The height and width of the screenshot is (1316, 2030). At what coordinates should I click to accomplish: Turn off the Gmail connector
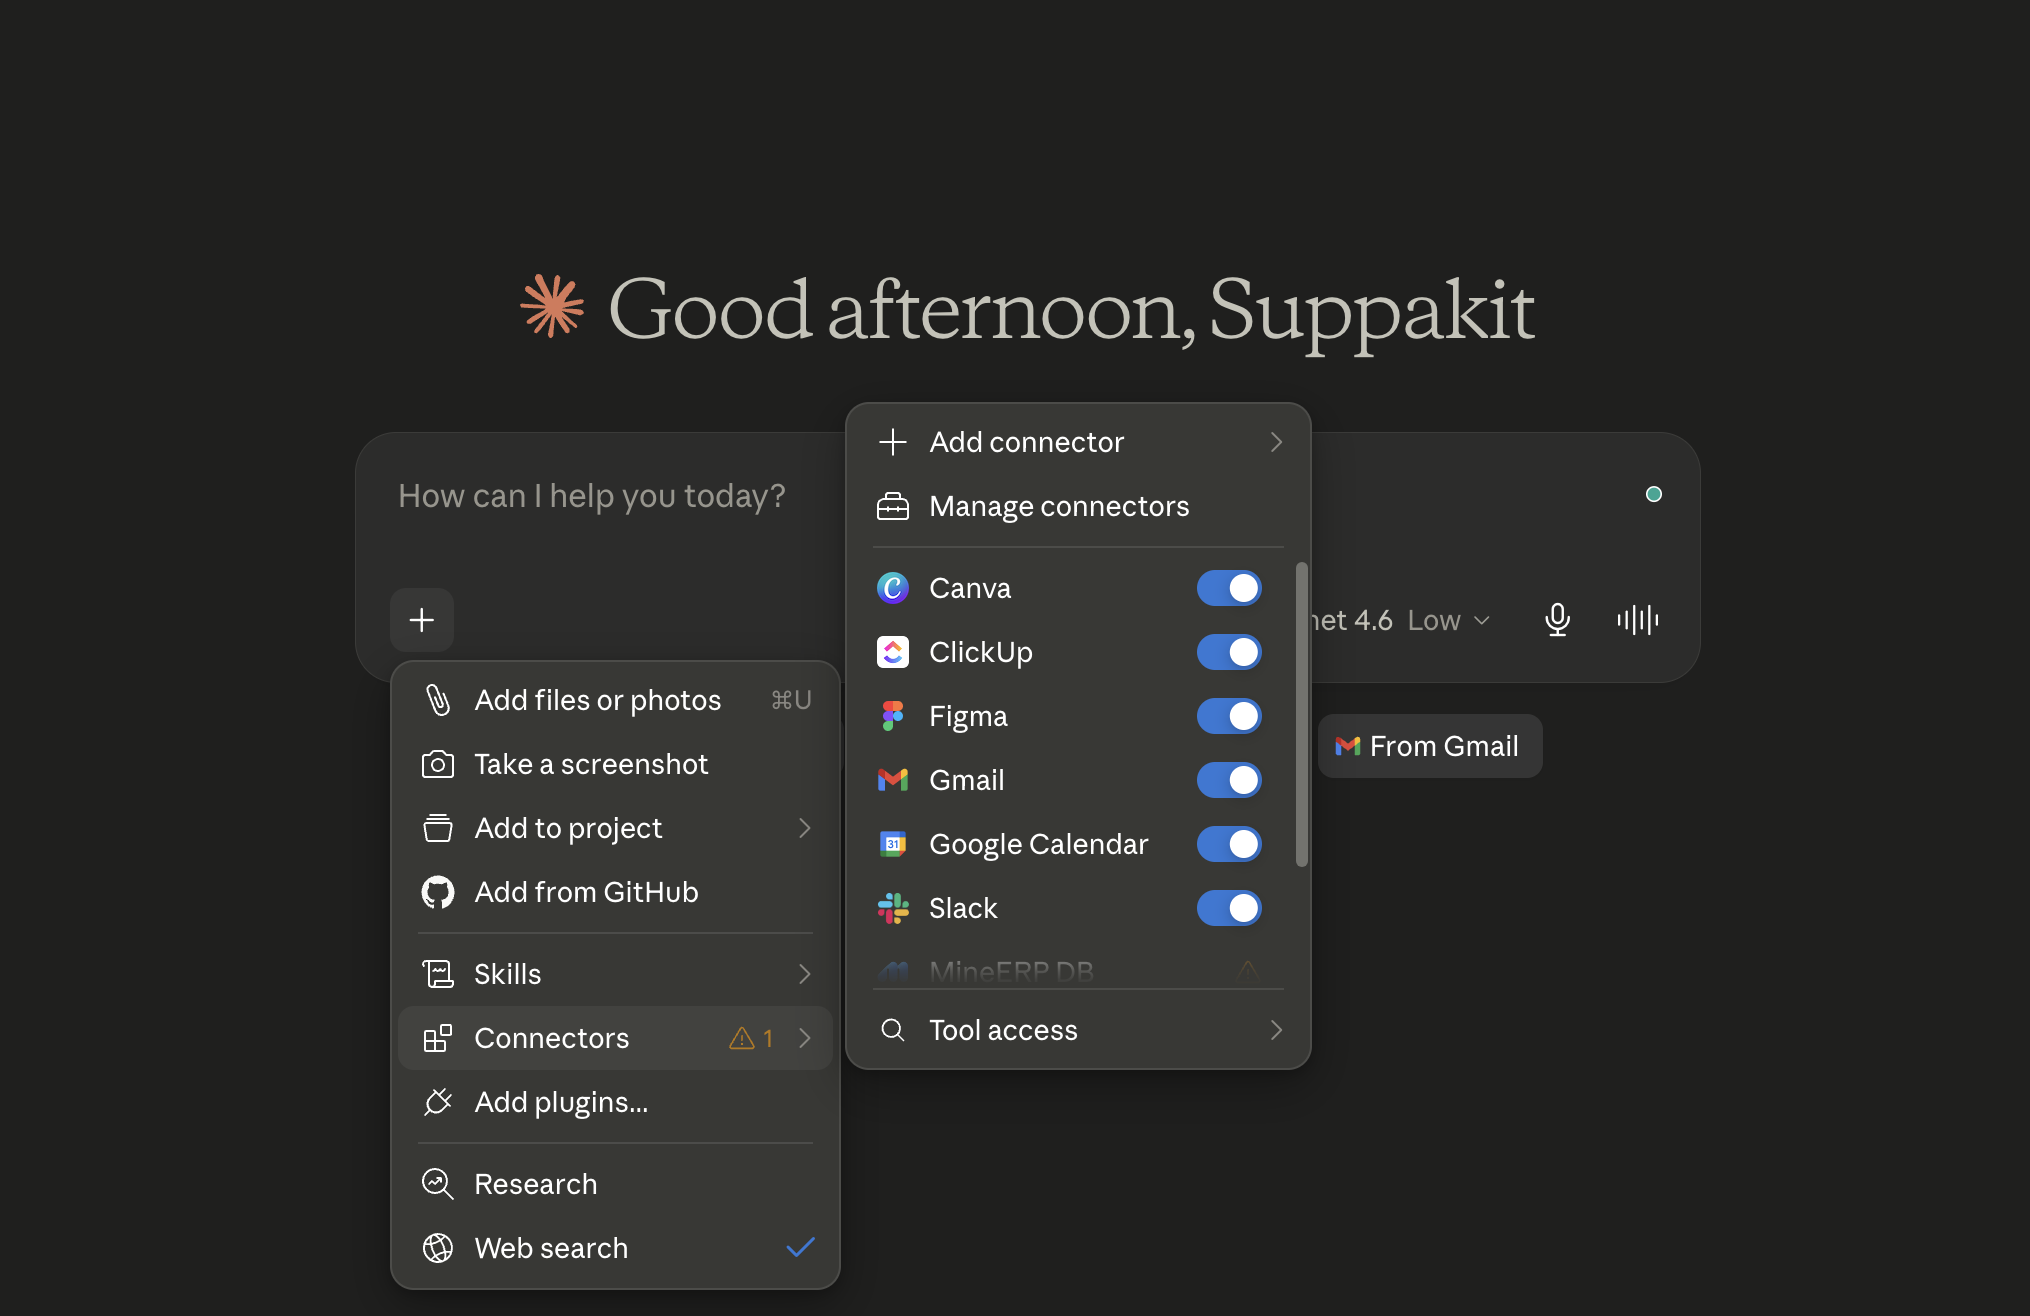tap(1229, 780)
